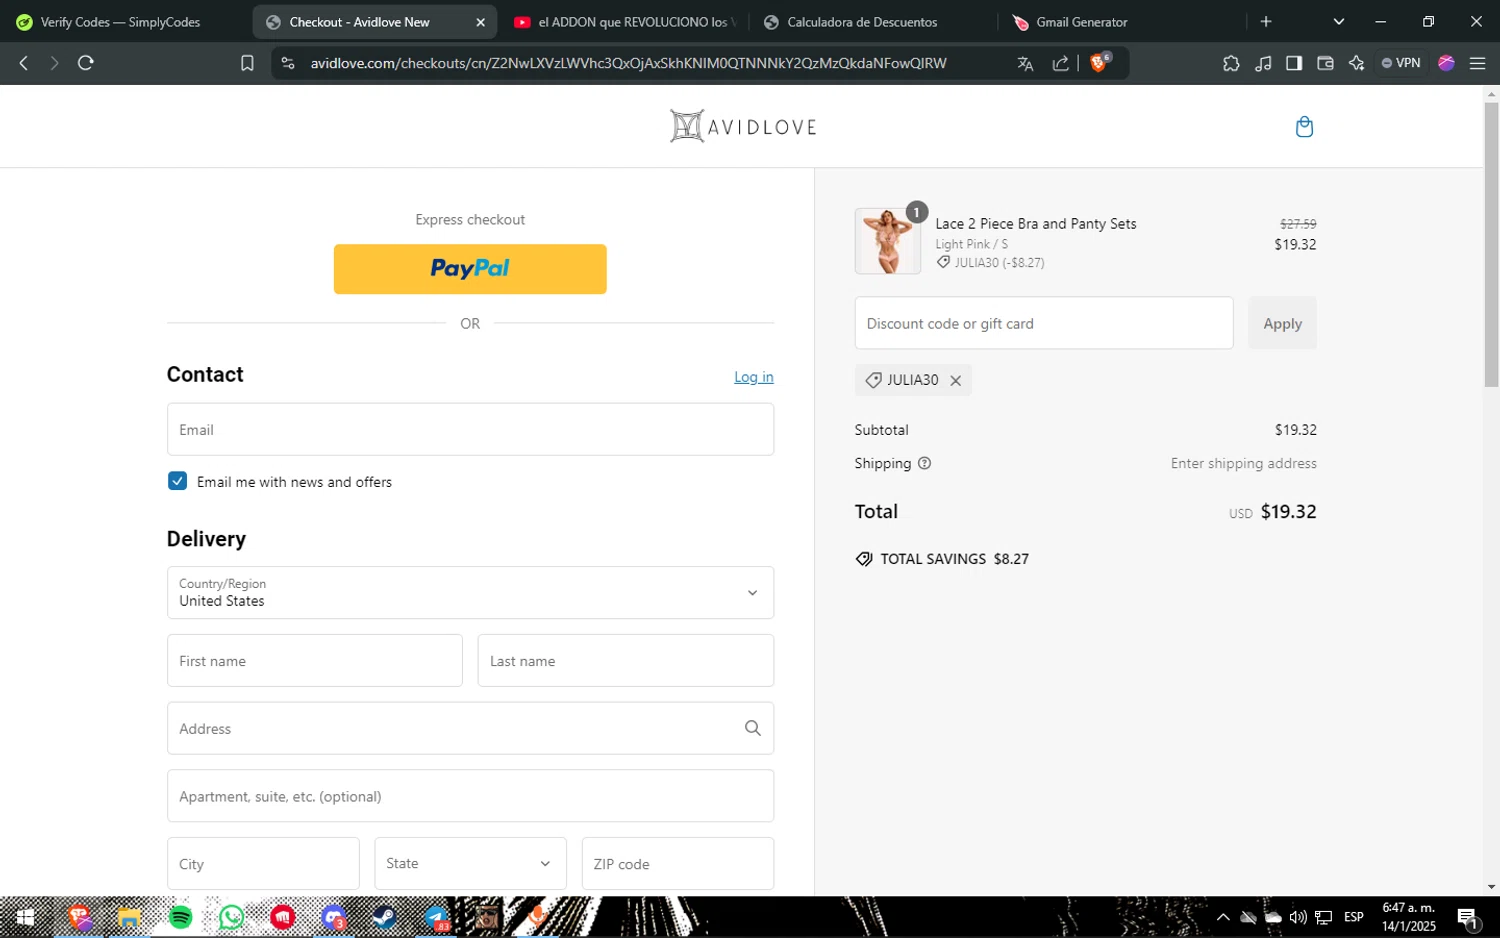This screenshot has width=1500, height=938.
Task: Click the Lace 2 Piece Bra and Panty Sets title
Action: (1036, 224)
